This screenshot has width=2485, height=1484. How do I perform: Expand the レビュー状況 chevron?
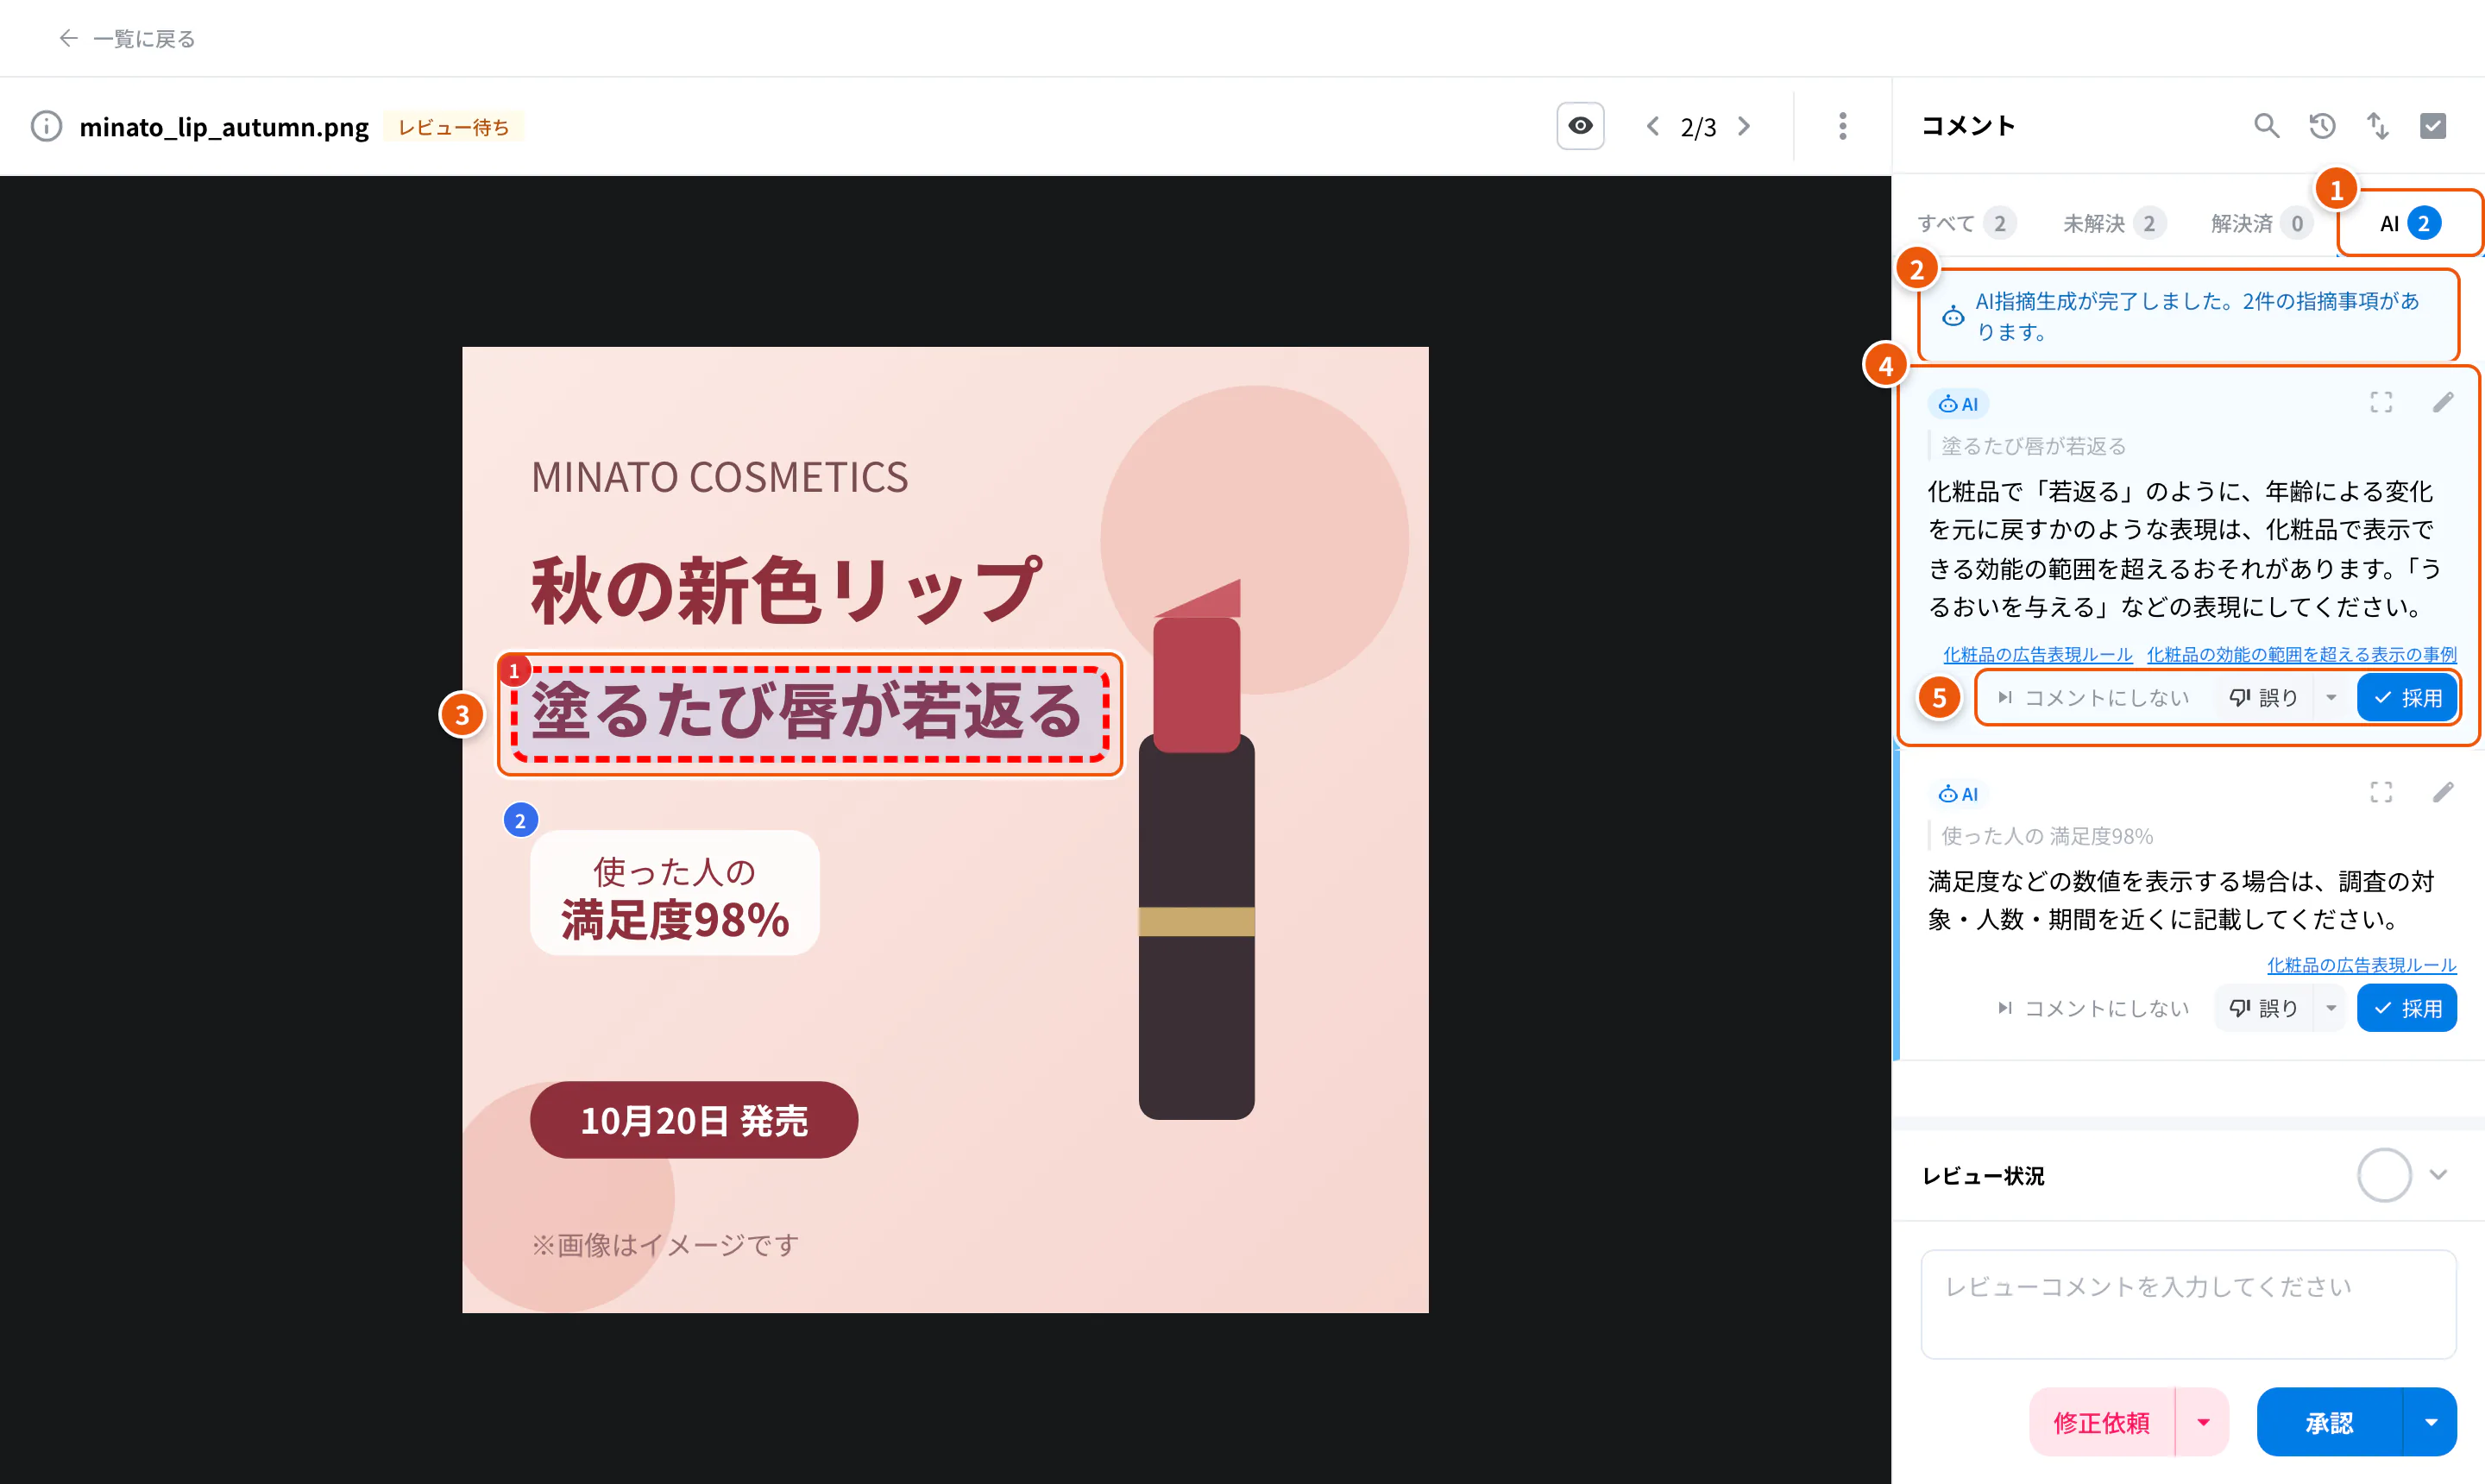[2438, 1174]
